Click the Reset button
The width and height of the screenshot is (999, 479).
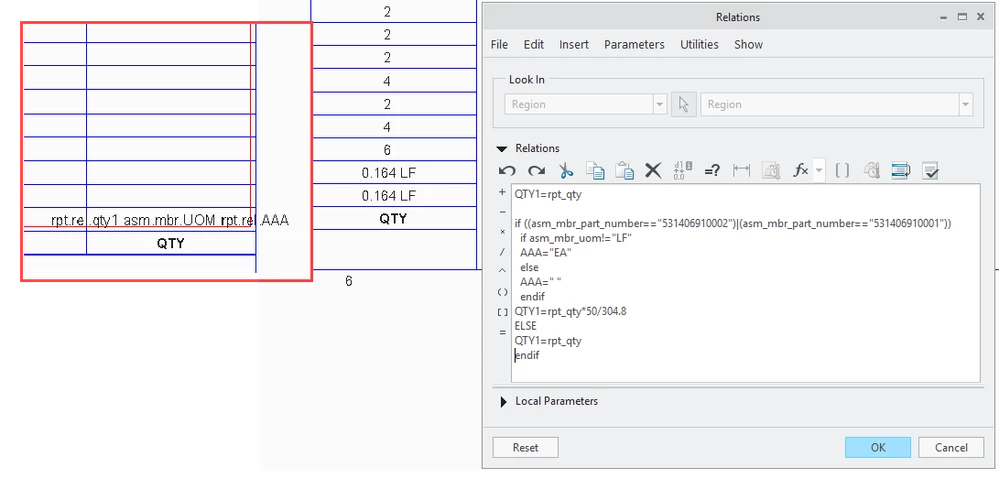[526, 447]
